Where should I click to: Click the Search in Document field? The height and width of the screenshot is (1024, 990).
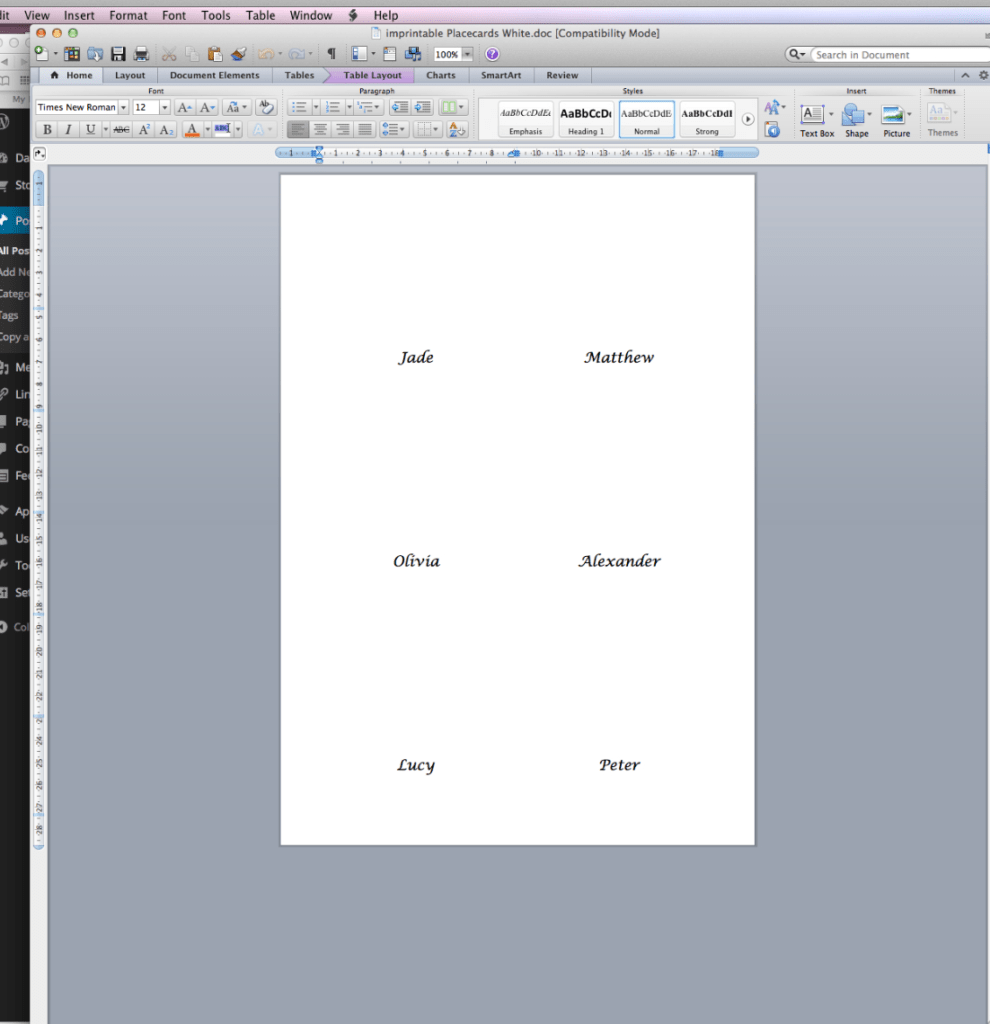point(898,55)
